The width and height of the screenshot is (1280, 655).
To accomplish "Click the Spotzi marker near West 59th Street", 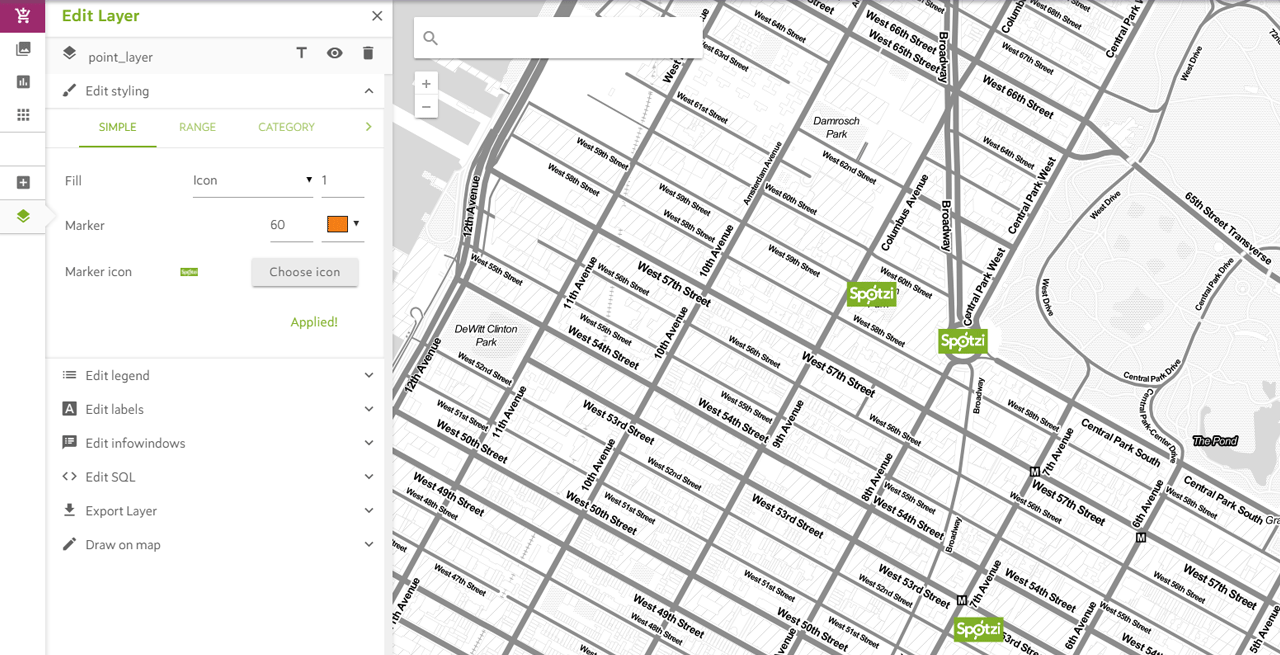I will [x=871, y=294].
